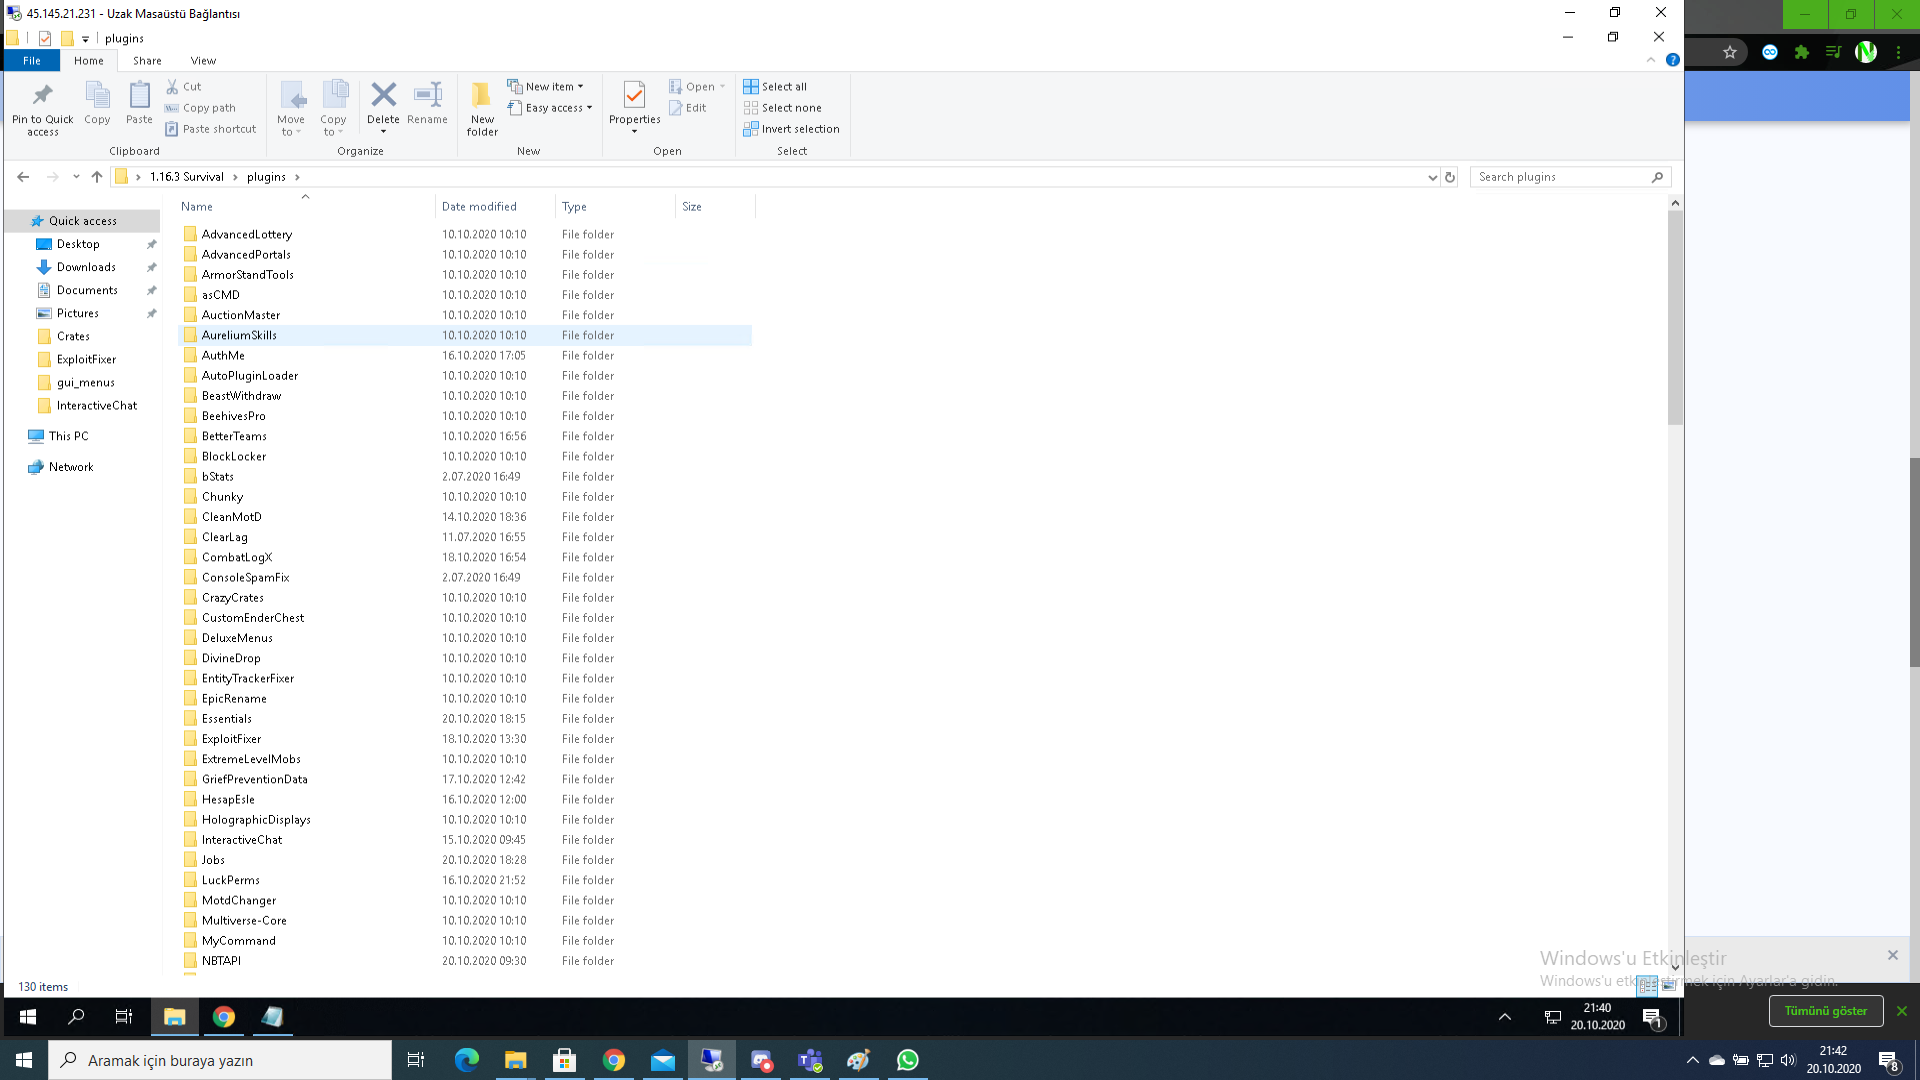
Task: Open the File ribbon tab
Action: coord(32,61)
